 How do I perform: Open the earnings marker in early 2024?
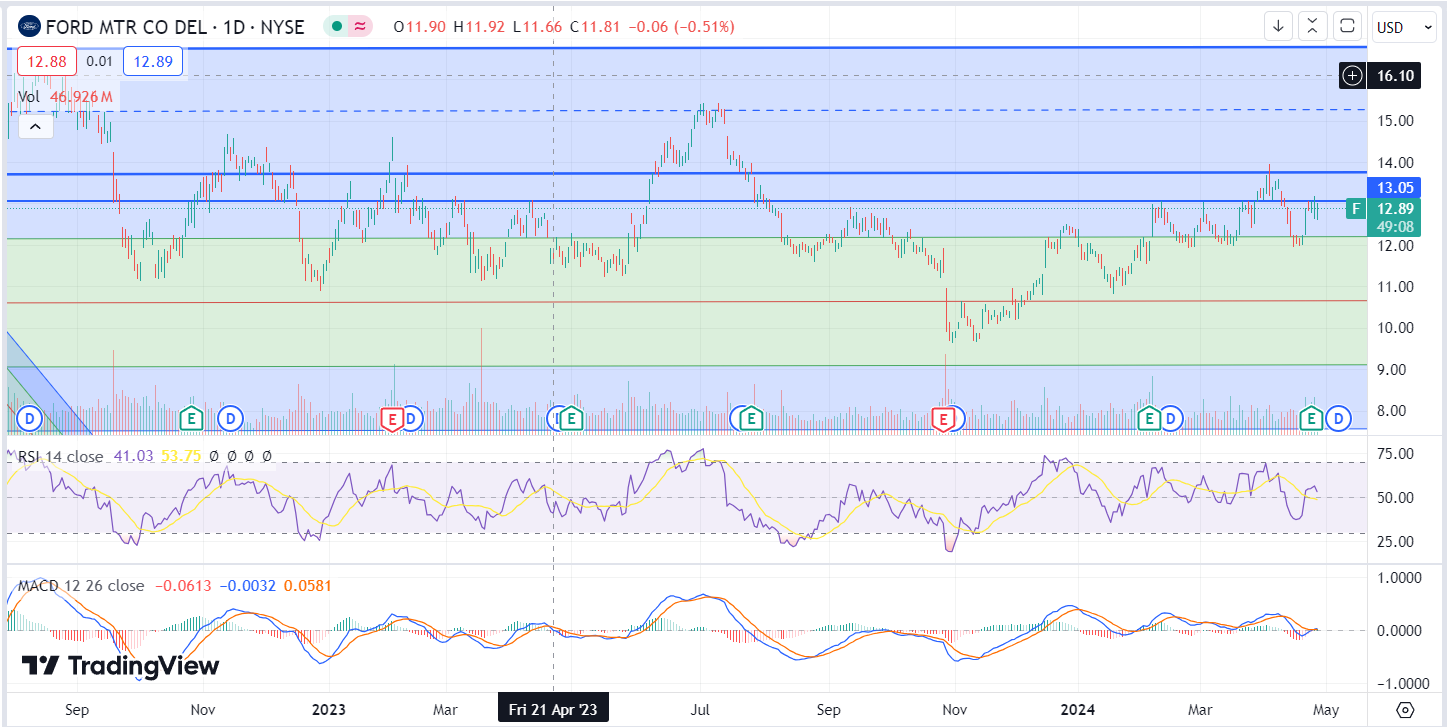point(1149,418)
